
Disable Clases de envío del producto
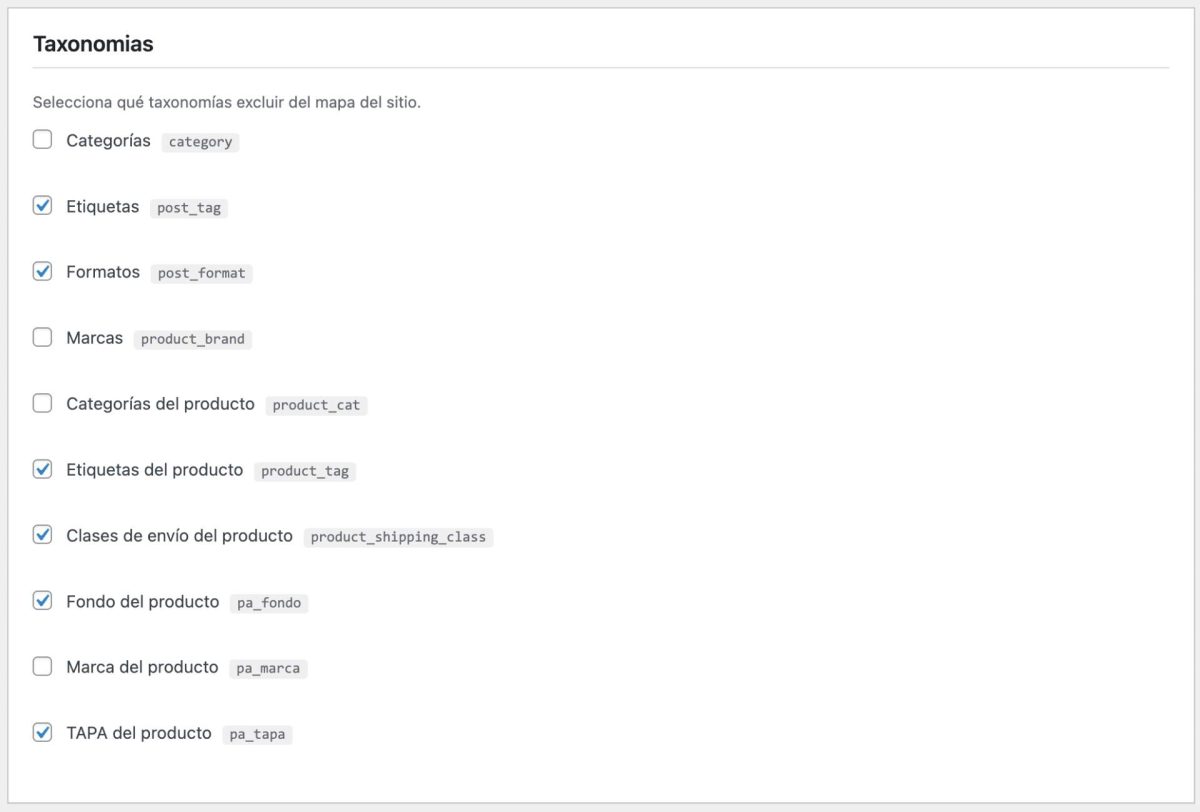(x=42, y=534)
